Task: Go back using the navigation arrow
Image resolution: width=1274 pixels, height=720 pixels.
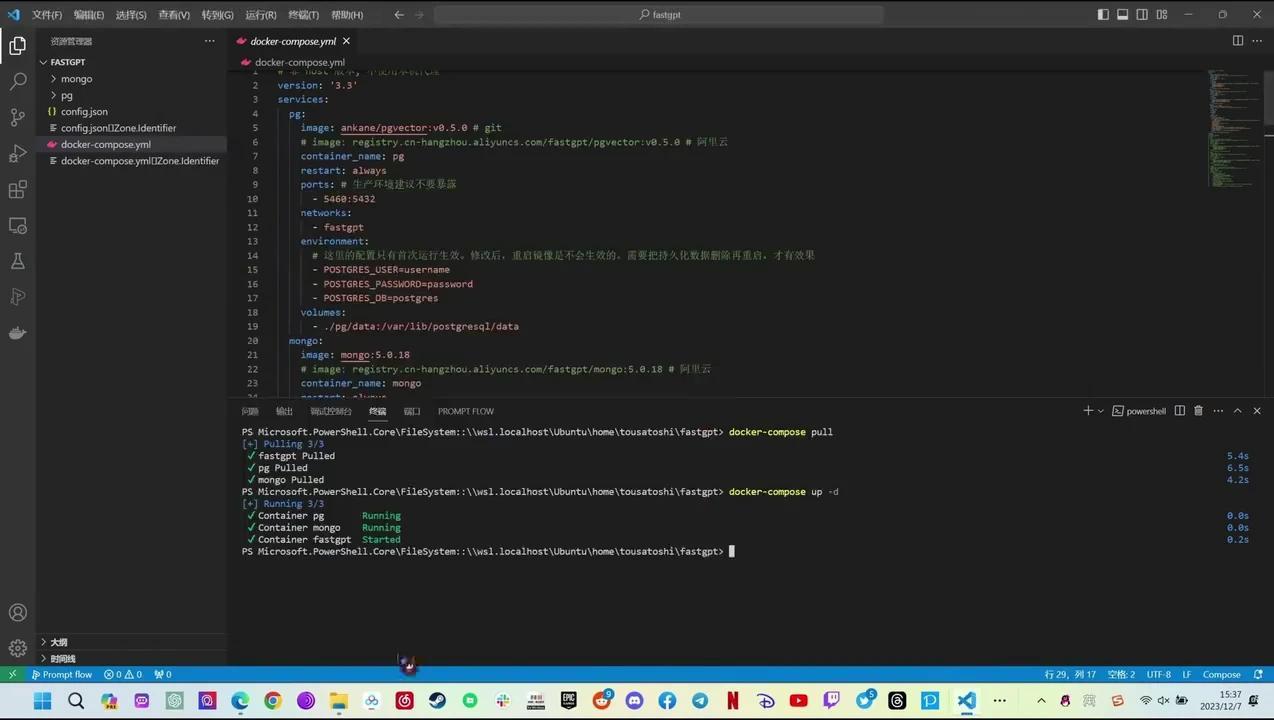Action: point(399,15)
